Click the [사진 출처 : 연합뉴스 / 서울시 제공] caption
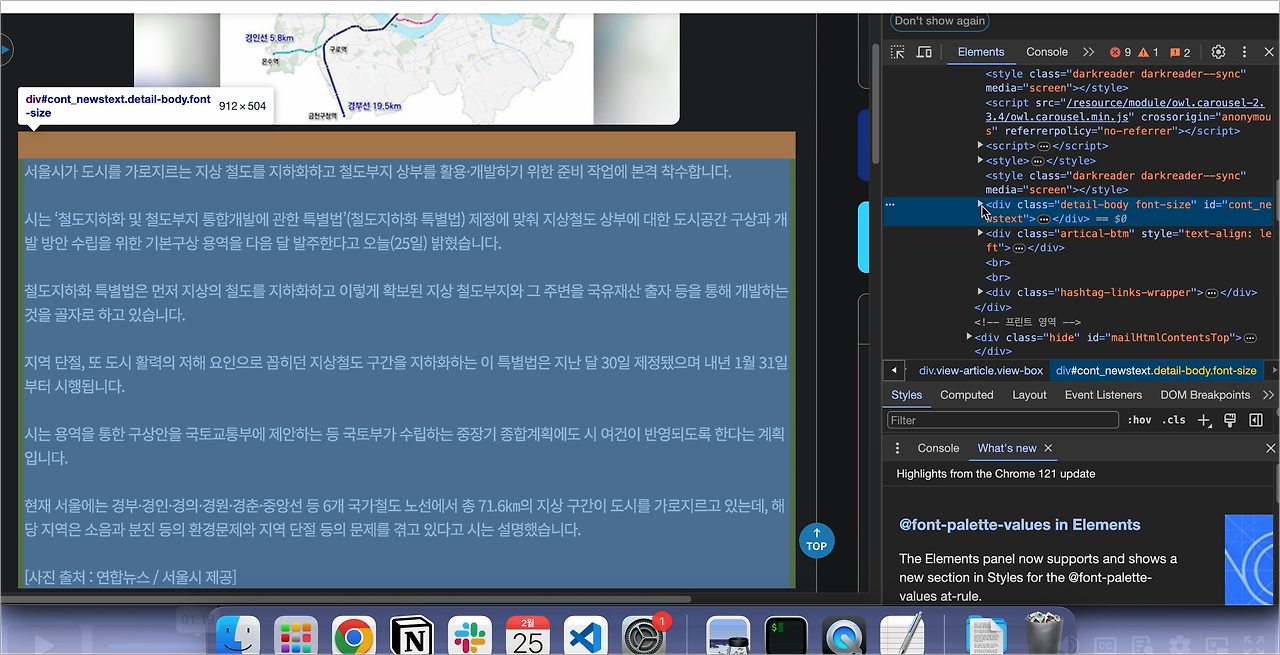This screenshot has height=655, width=1280. (x=130, y=577)
